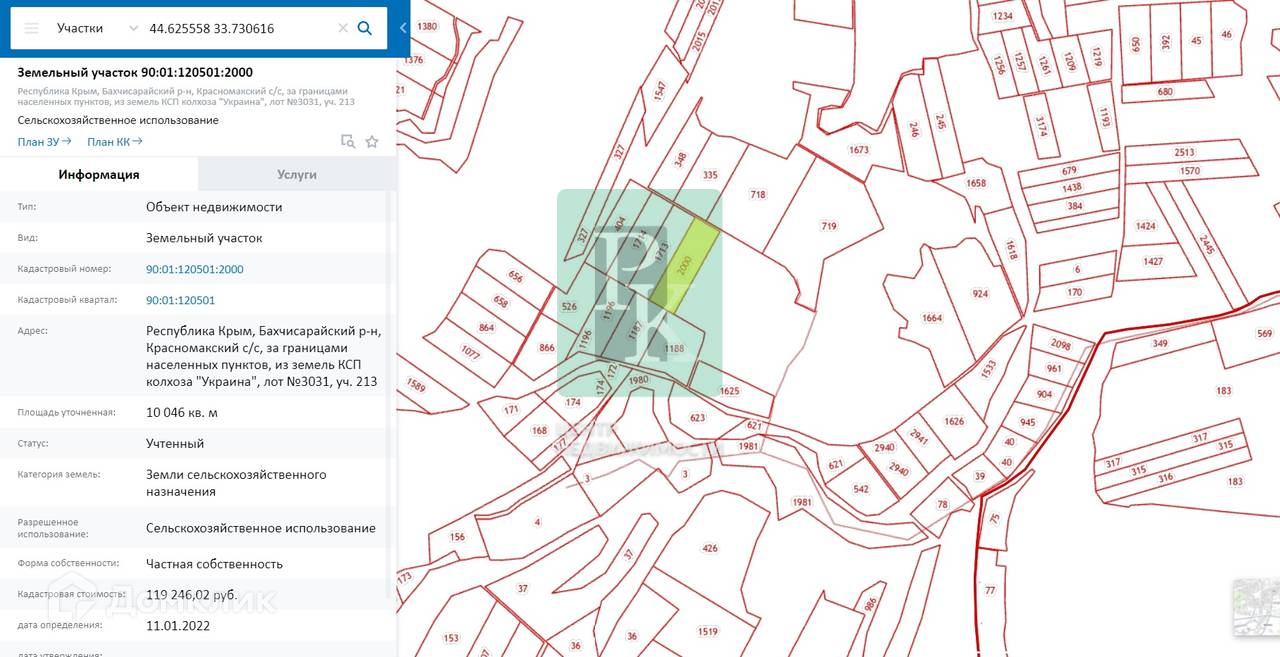Select parcel 719 on the map
Viewport: 1280px width, 657px height.
[x=829, y=227]
